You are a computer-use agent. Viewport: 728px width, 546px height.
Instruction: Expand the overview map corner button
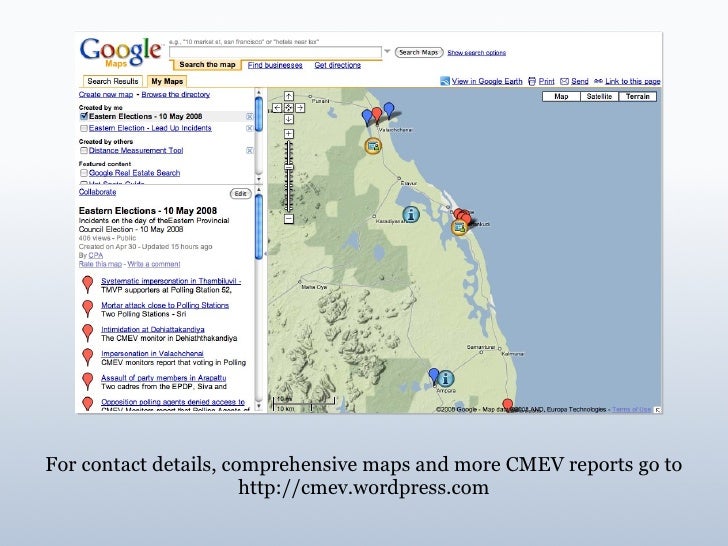pos(657,410)
